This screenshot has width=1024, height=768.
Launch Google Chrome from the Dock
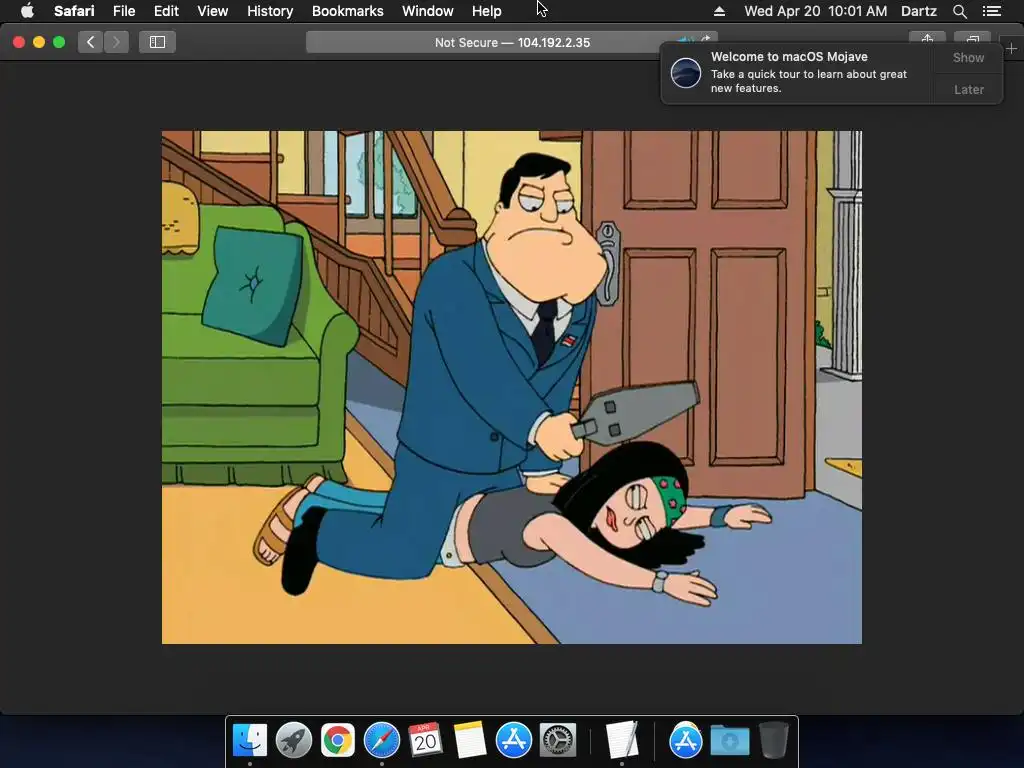(x=337, y=741)
